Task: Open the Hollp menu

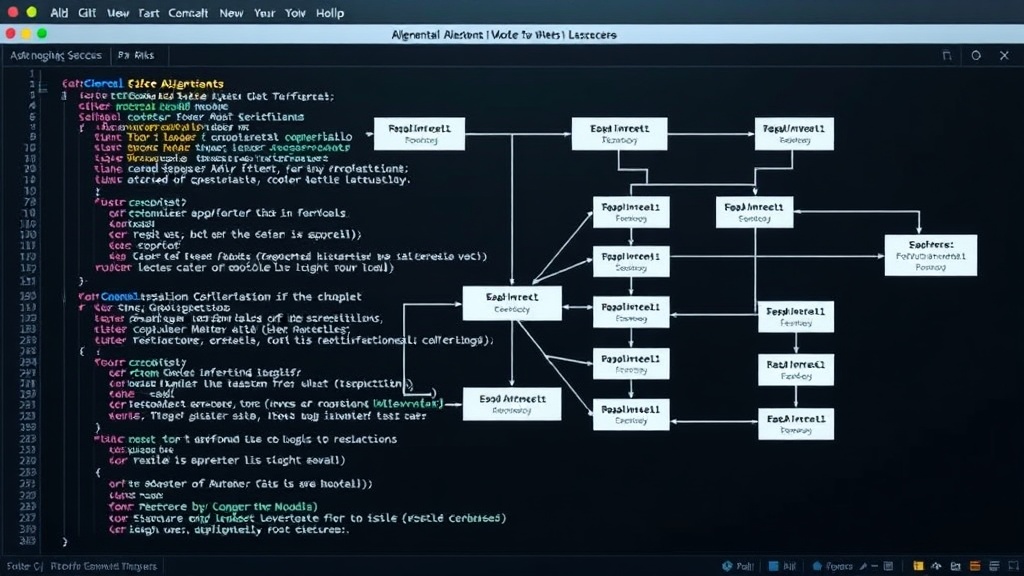Action: pos(330,13)
